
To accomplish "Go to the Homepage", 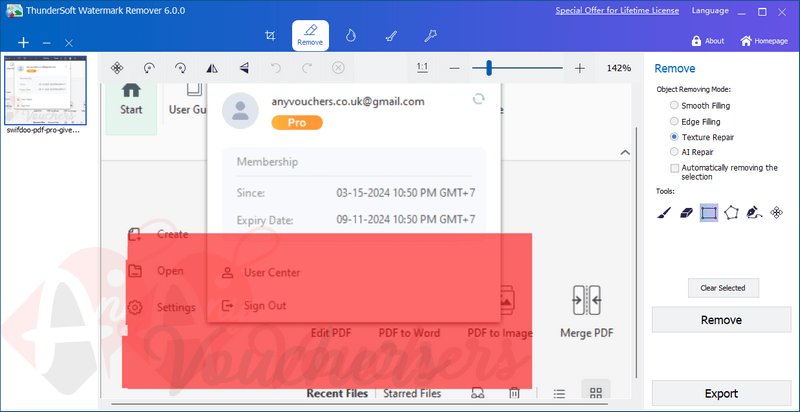I will click(x=764, y=41).
